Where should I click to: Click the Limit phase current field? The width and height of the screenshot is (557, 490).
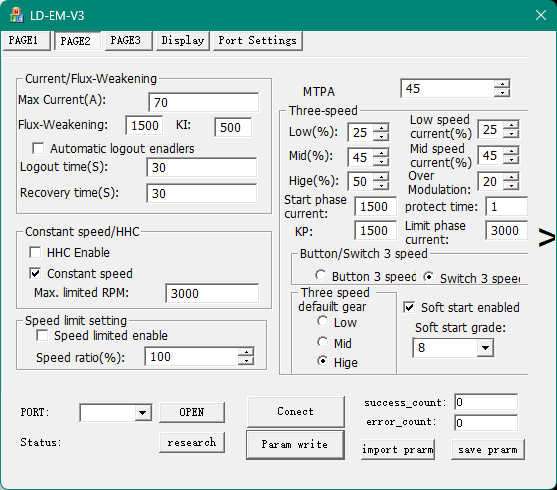pos(506,231)
